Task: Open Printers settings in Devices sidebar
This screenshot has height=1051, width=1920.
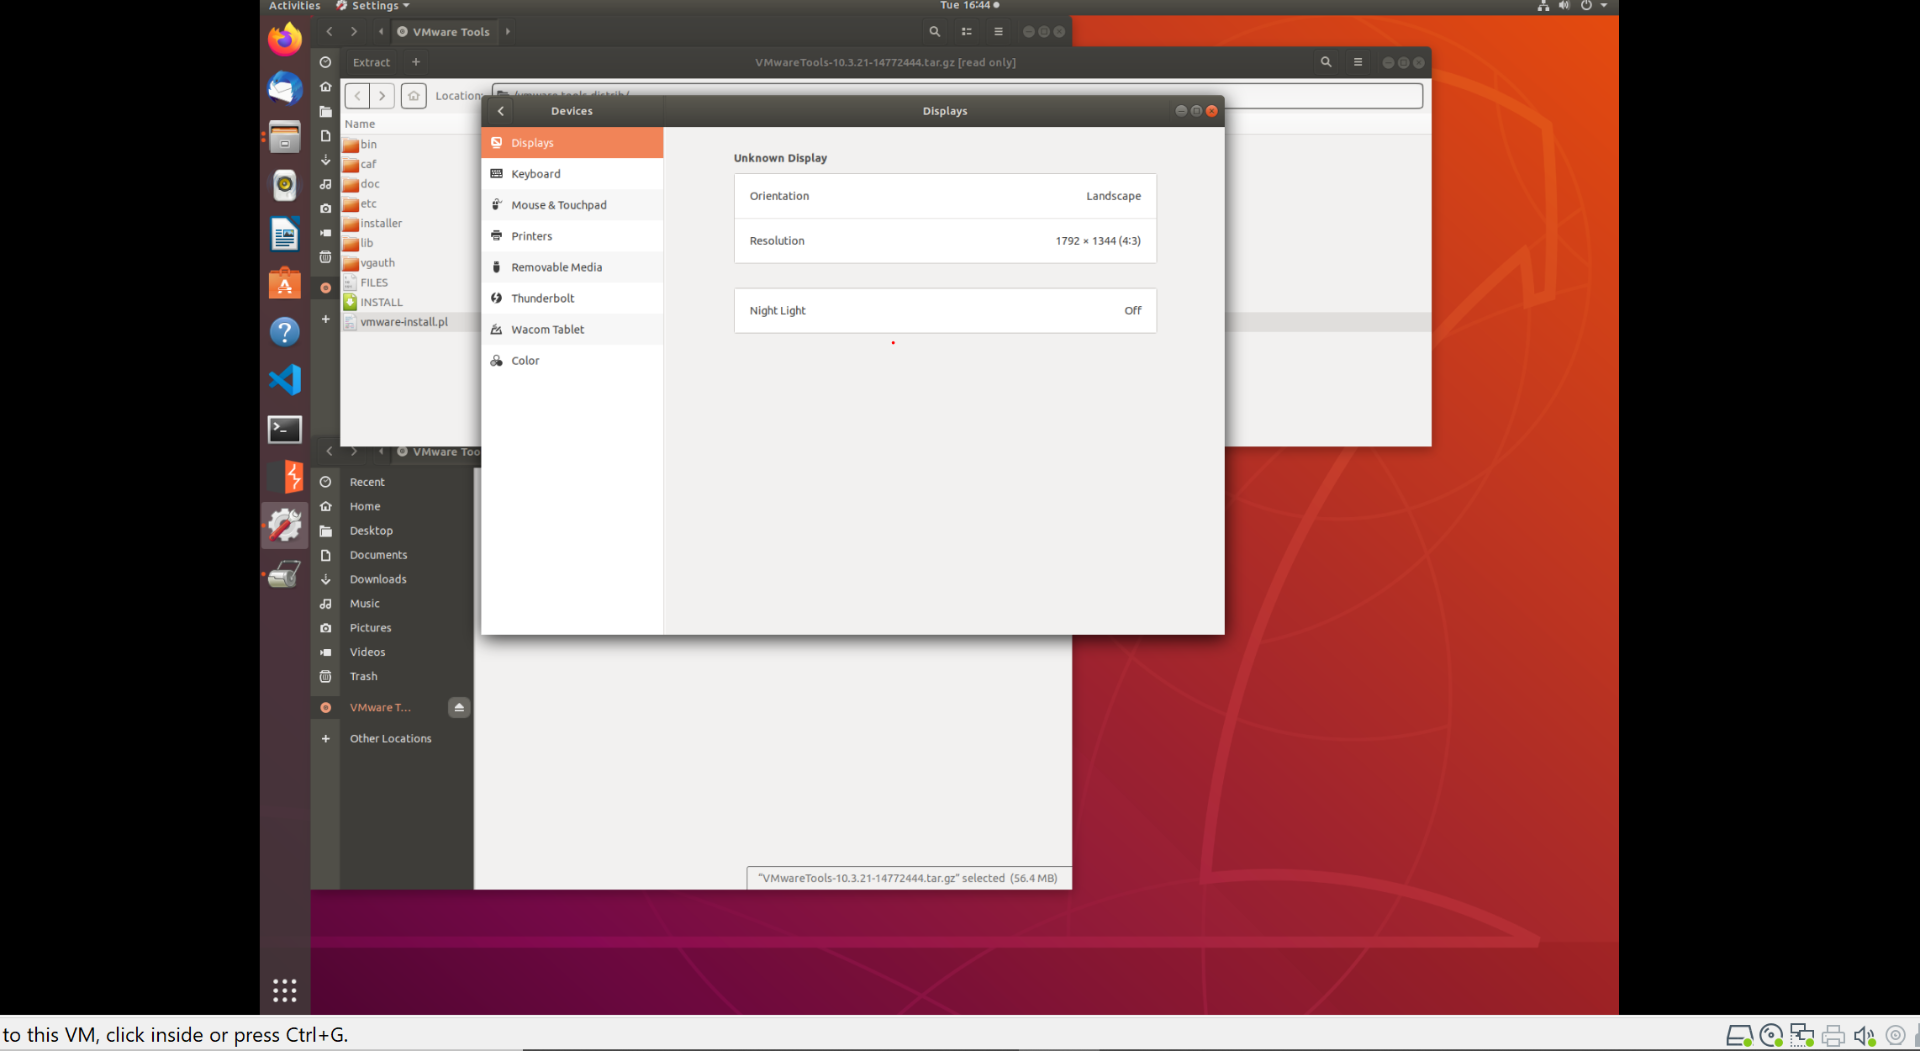Action: pyautogui.click(x=531, y=235)
